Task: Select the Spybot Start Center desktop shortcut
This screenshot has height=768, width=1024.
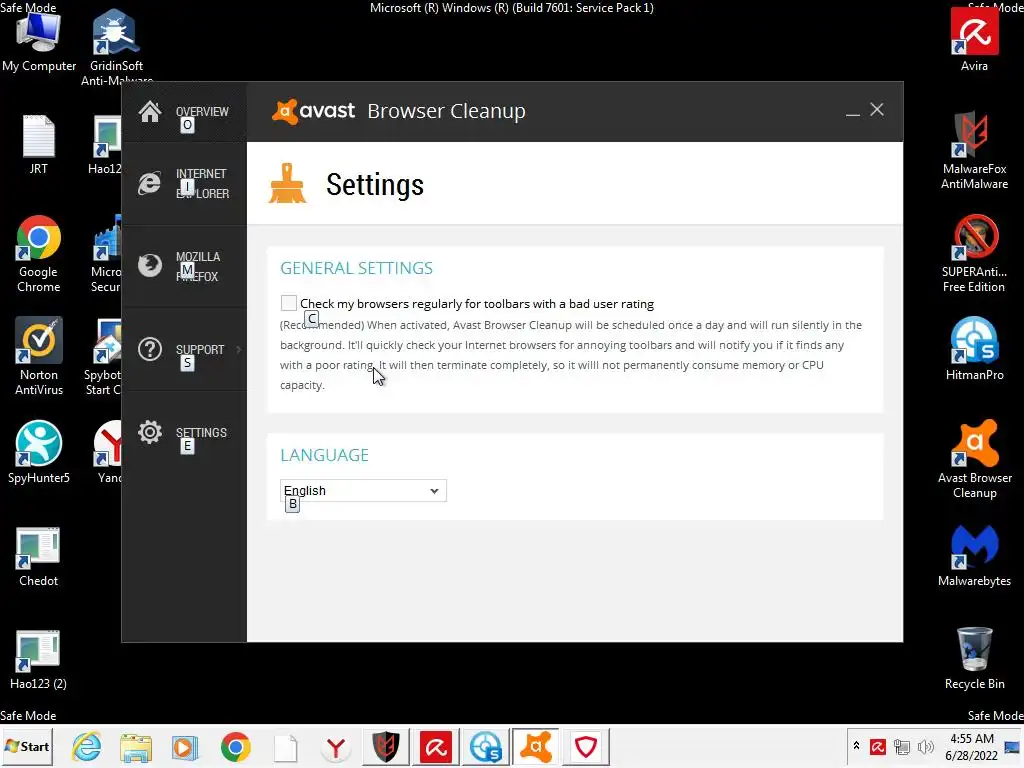Action: coord(103,357)
